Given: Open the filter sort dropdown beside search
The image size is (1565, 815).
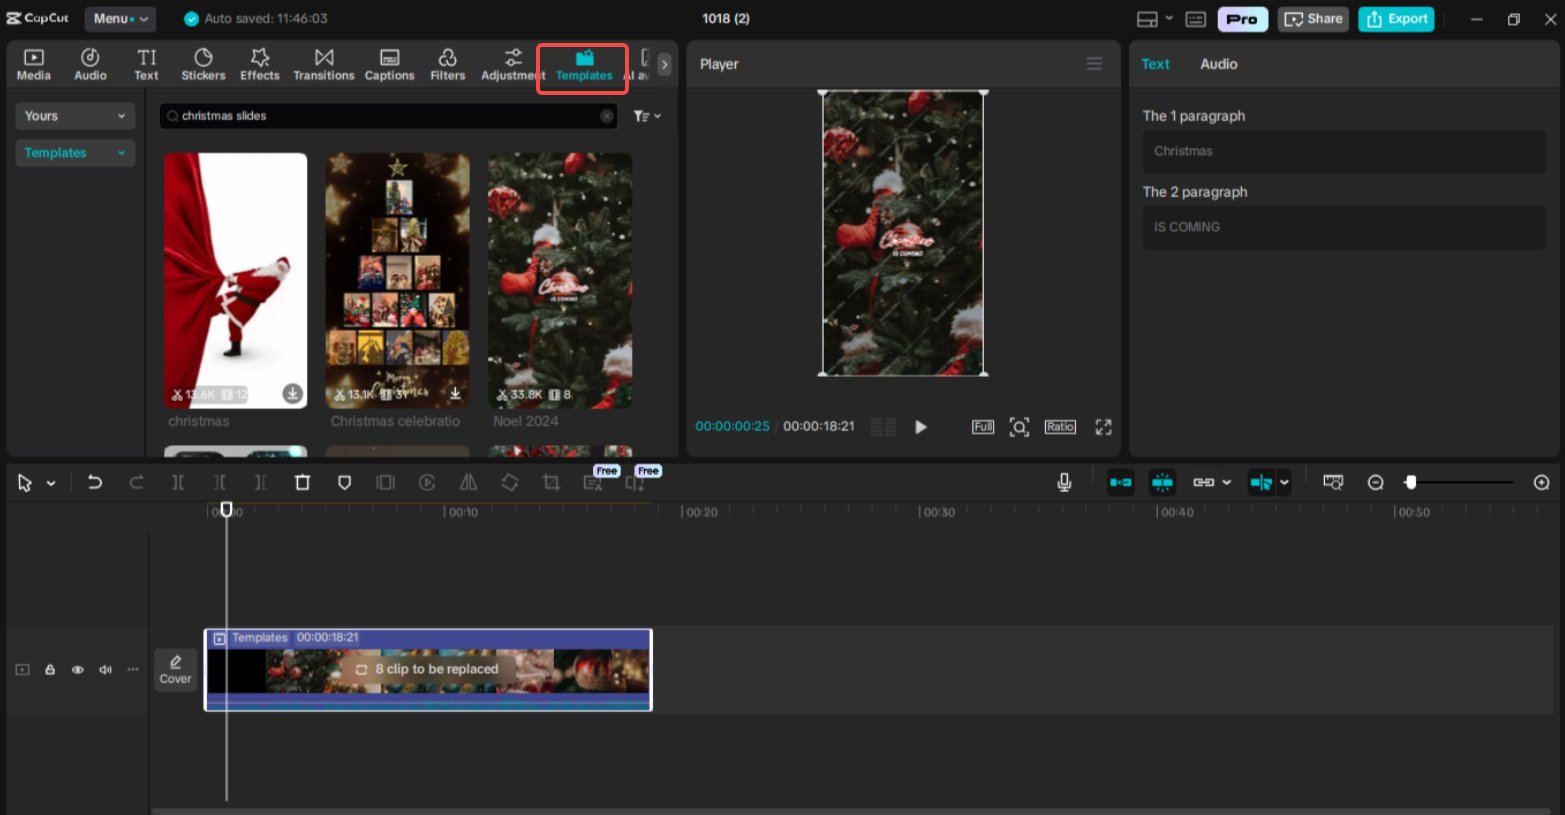Looking at the screenshot, I should (647, 116).
